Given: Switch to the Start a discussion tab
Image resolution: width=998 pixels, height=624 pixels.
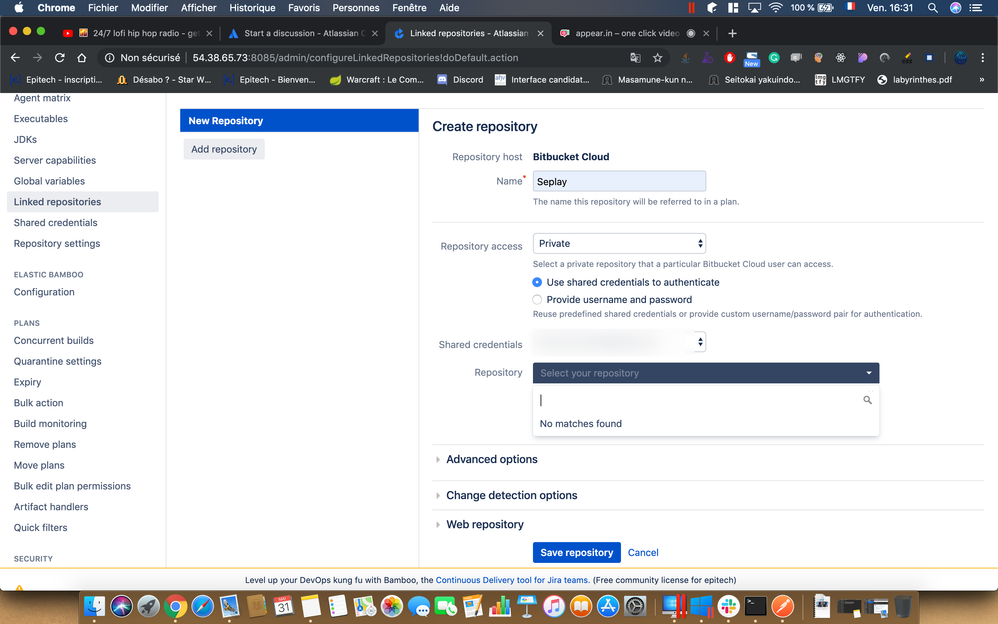Looking at the screenshot, I should 302,33.
